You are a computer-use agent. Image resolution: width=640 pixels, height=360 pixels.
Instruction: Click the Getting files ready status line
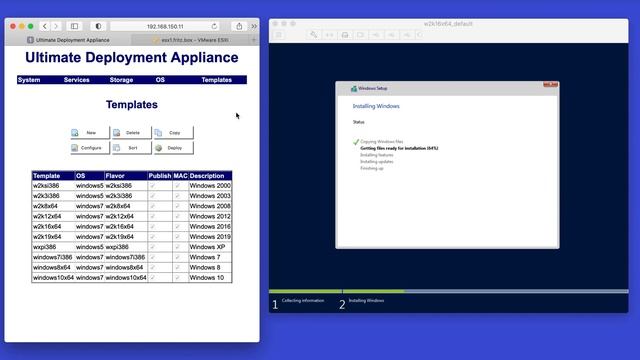(399, 148)
